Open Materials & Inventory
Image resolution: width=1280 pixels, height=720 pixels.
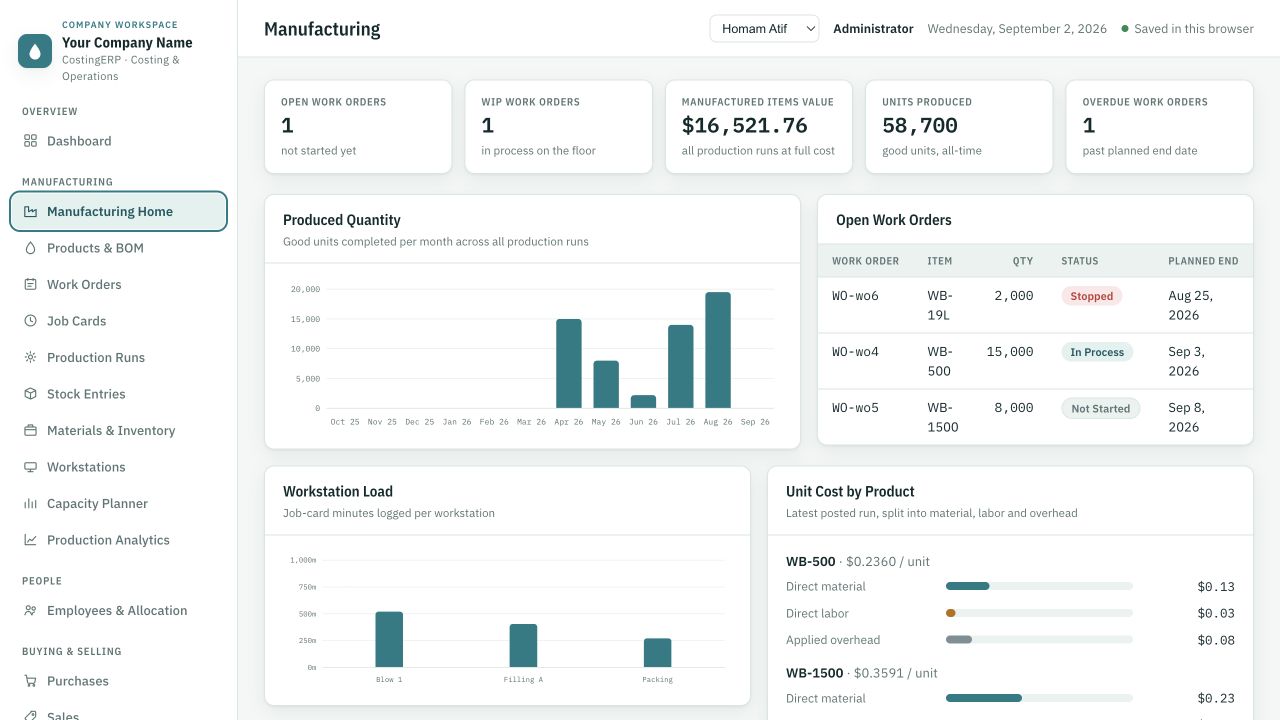[x=119, y=430]
